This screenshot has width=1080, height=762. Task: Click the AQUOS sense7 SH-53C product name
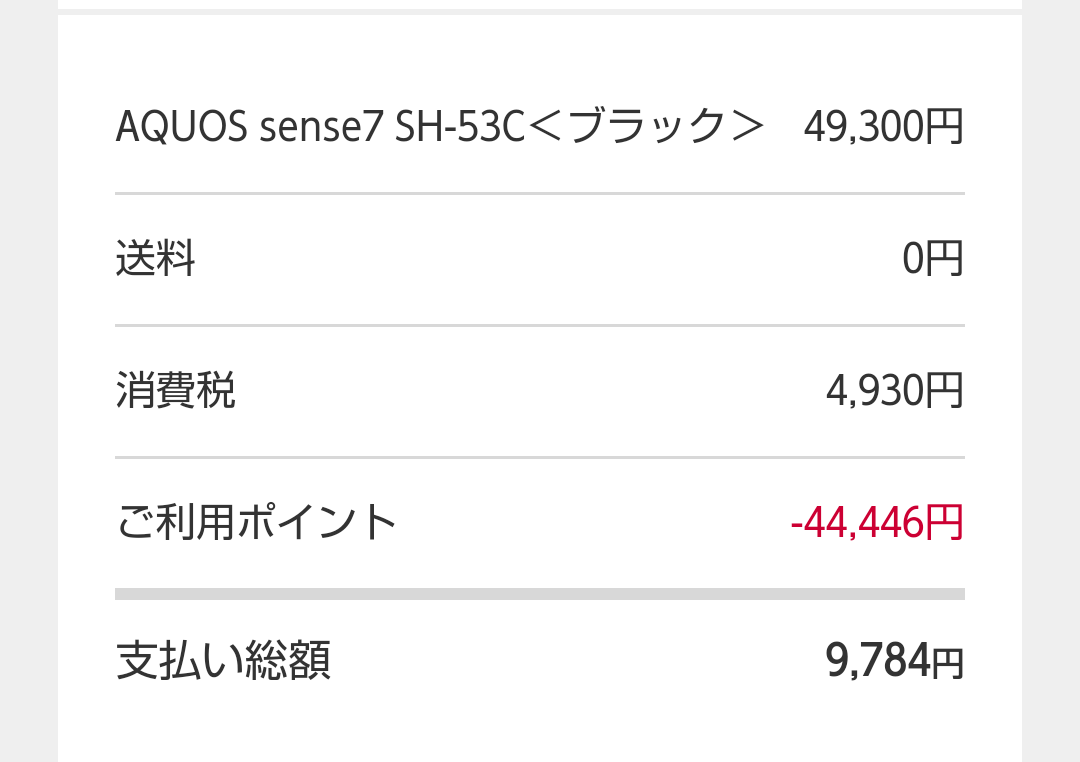click(x=320, y=128)
